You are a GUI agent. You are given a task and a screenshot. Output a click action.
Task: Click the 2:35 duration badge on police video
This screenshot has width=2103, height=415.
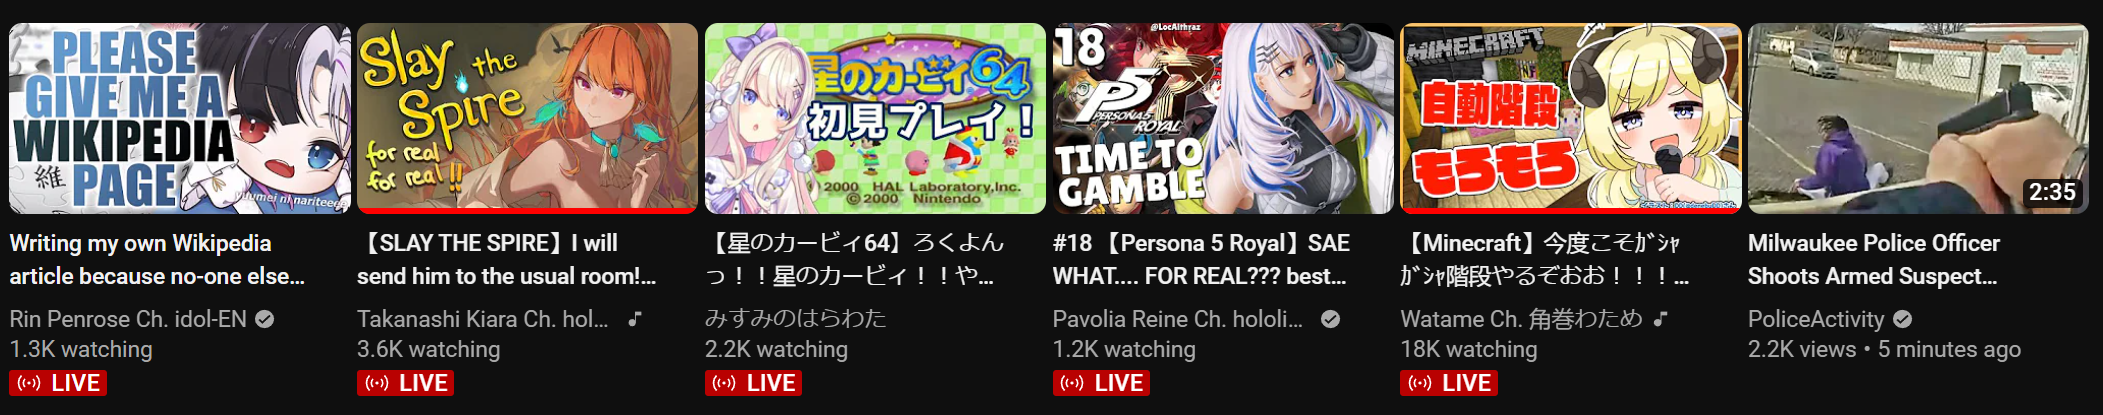coord(2052,192)
